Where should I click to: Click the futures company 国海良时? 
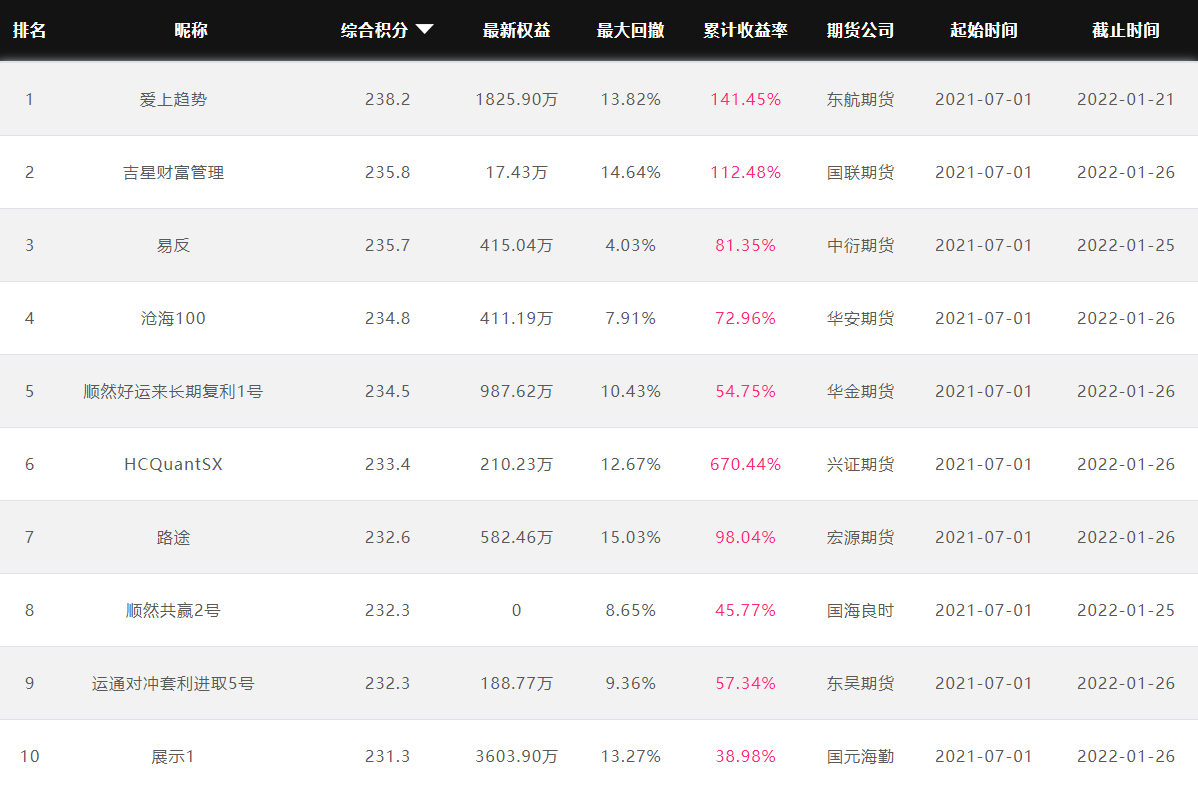(860, 610)
